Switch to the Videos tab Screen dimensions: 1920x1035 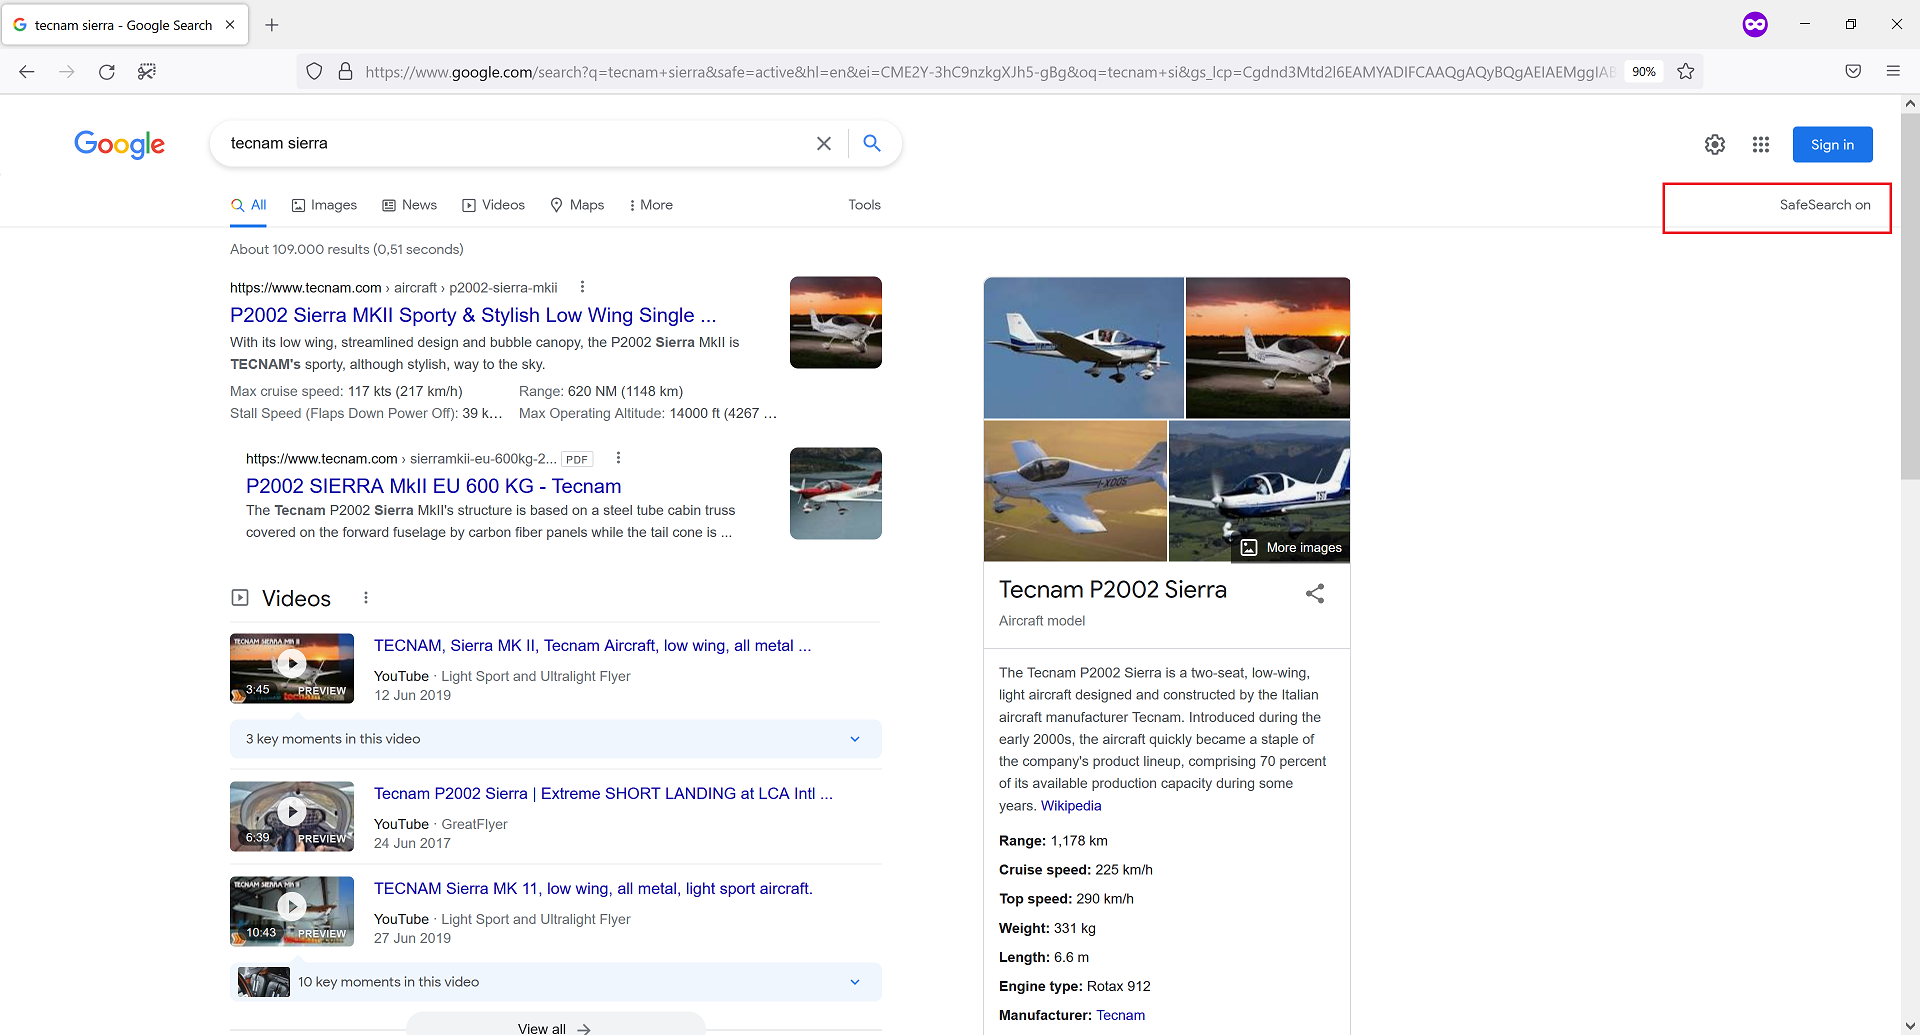click(493, 205)
